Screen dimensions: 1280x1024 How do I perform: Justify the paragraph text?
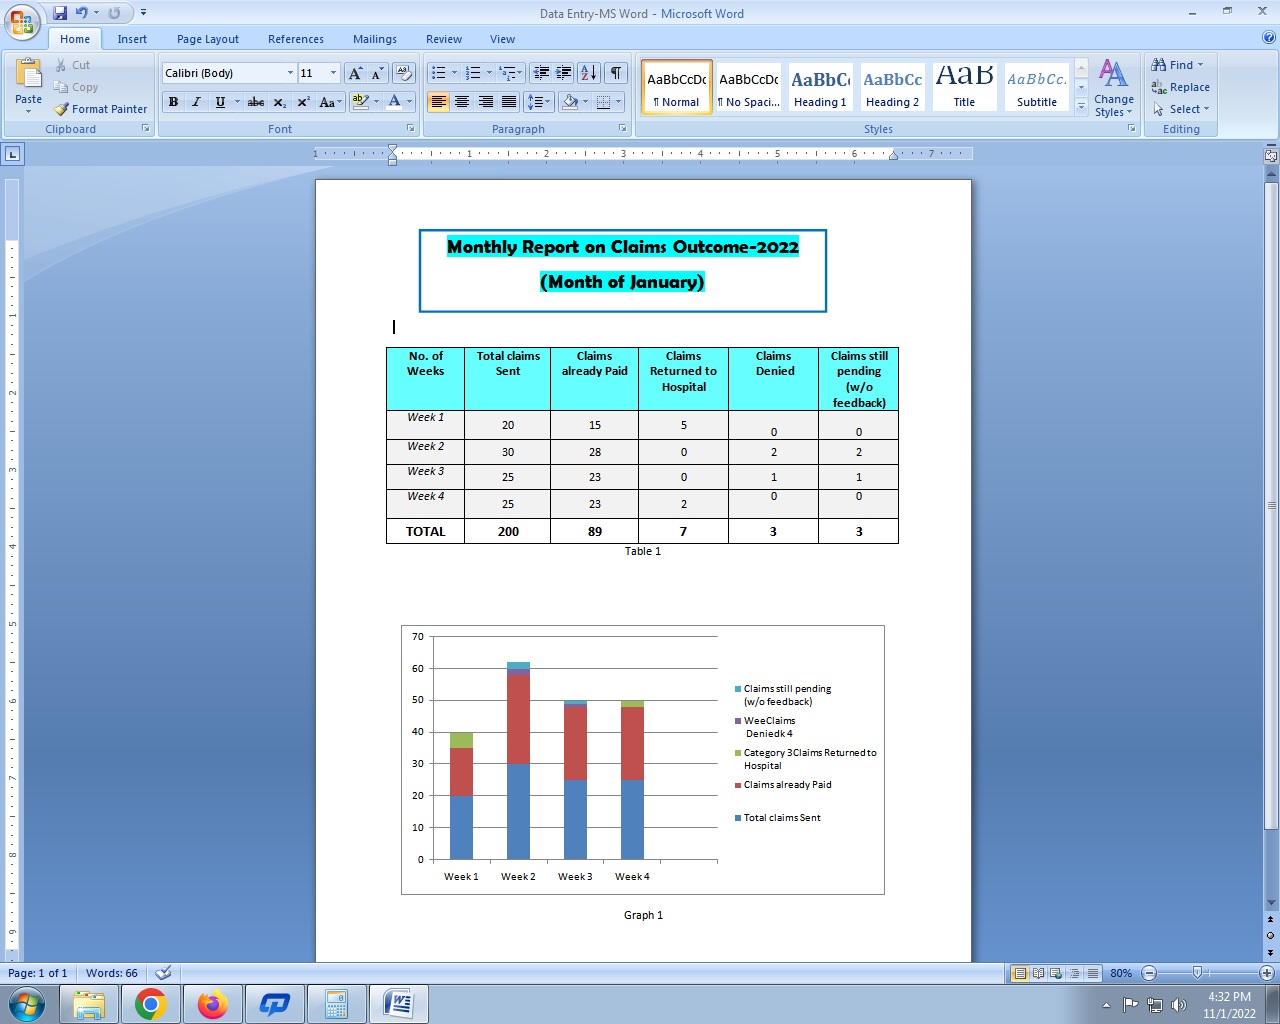(x=509, y=102)
